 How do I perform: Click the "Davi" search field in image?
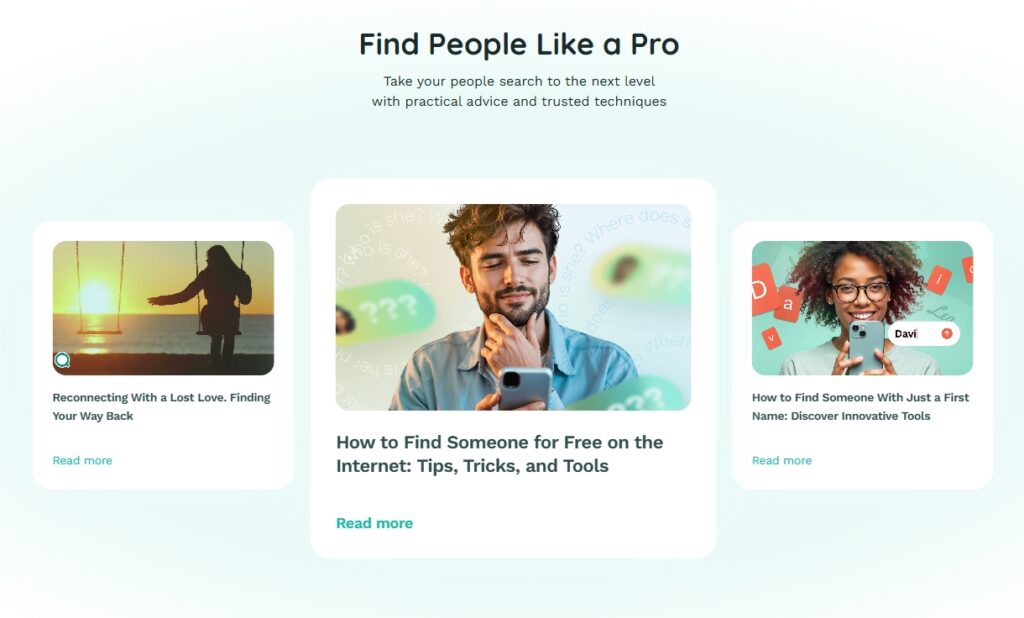point(923,334)
